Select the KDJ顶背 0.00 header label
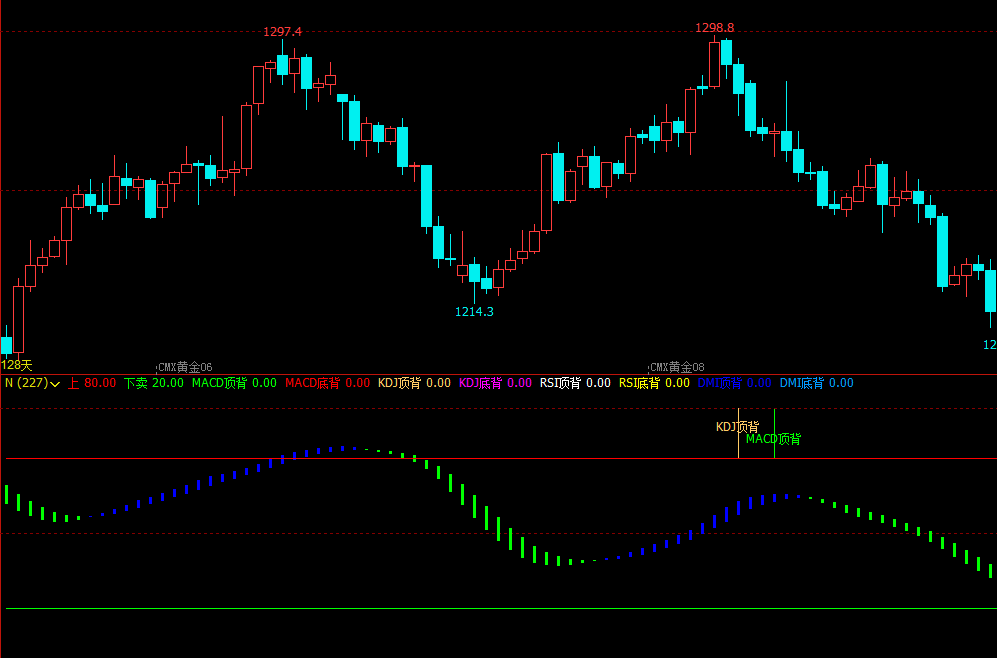The height and width of the screenshot is (658, 997). pos(415,383)
